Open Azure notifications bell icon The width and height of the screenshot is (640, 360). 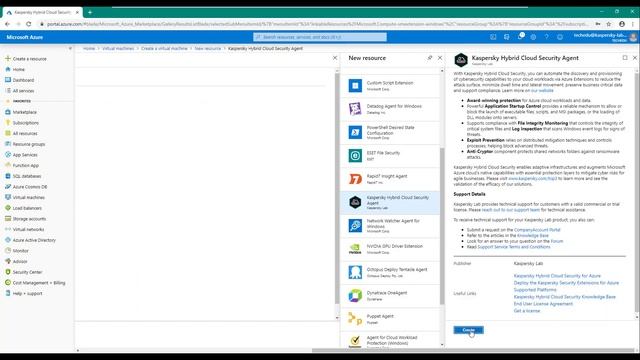(520, 37)
